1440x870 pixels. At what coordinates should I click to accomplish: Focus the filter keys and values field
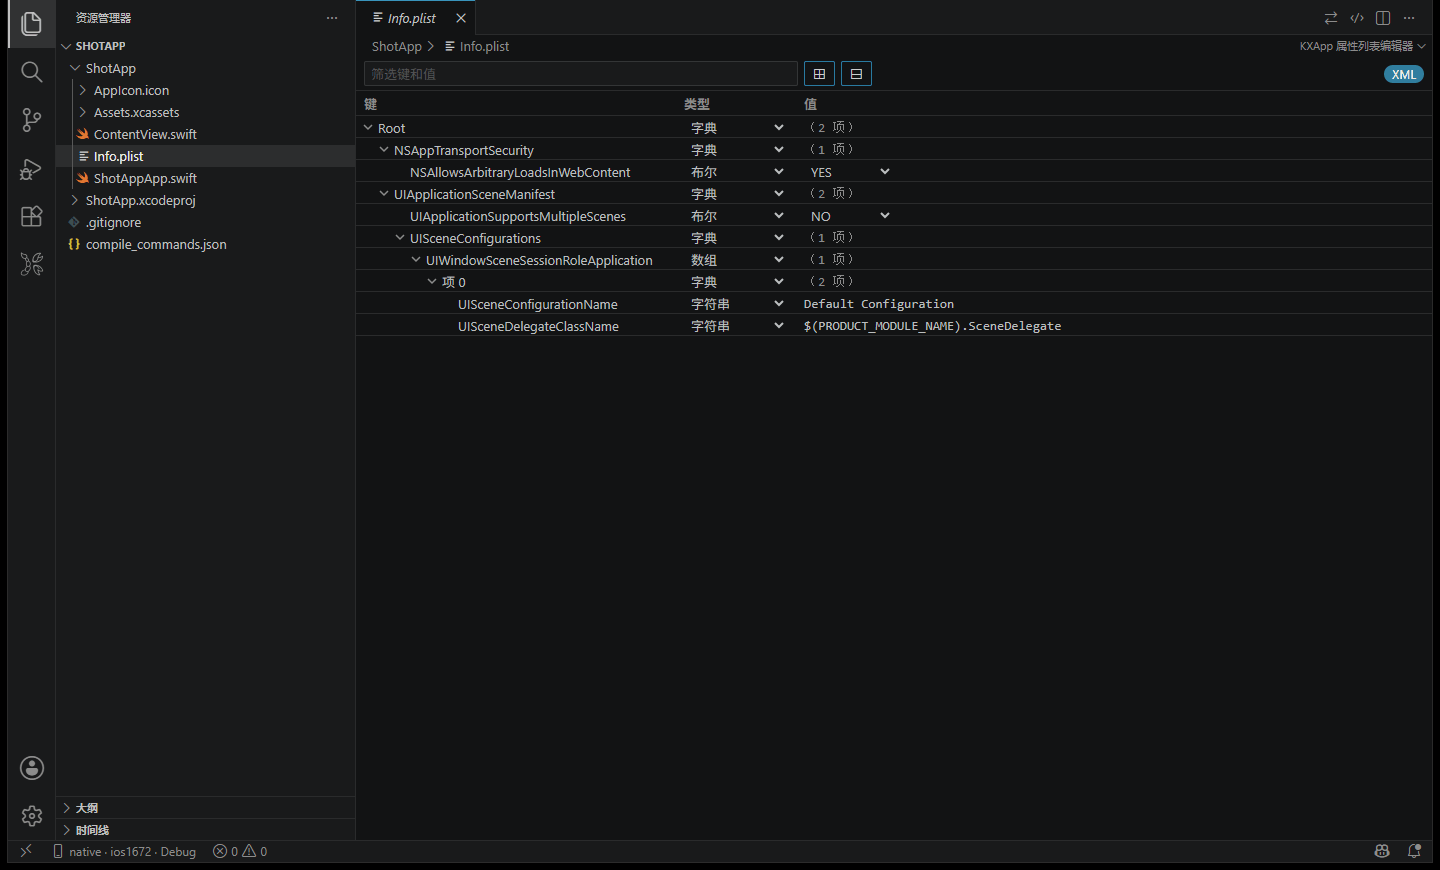tap(581, 74)
